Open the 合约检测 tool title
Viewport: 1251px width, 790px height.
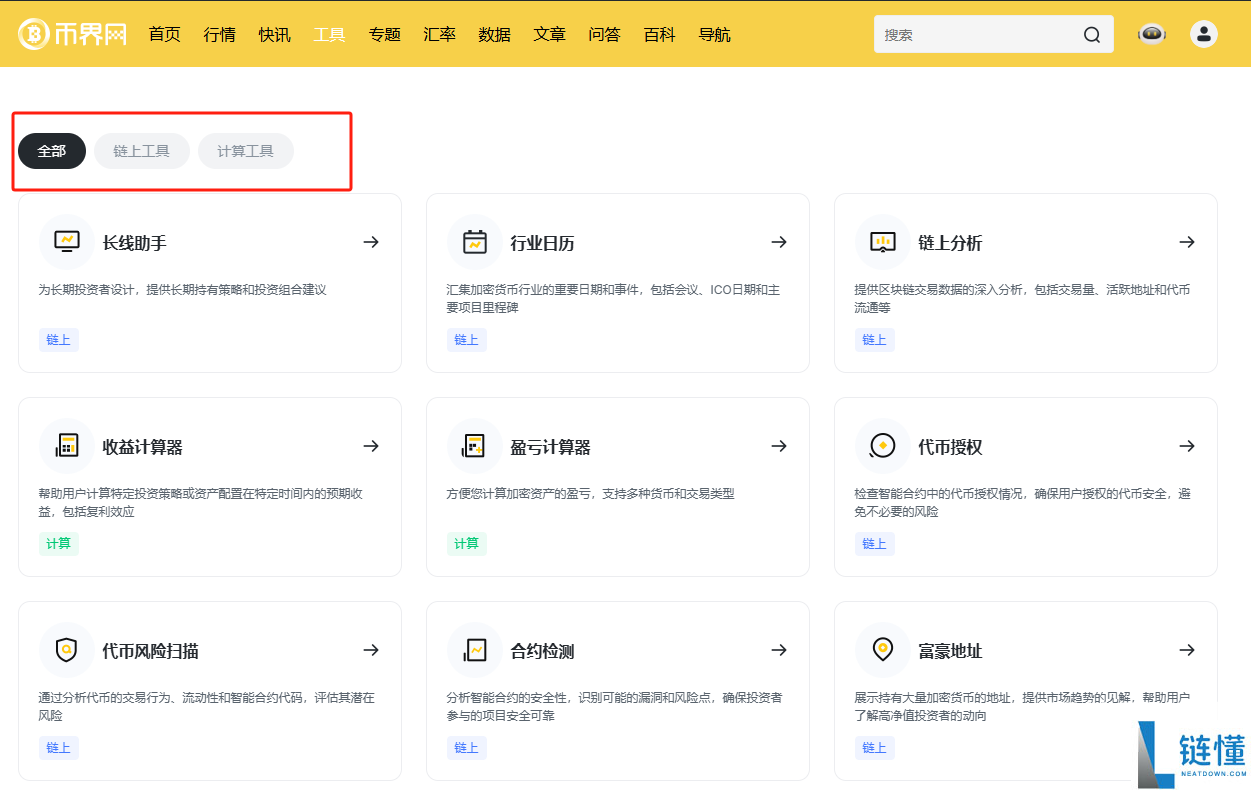point(543,651)
